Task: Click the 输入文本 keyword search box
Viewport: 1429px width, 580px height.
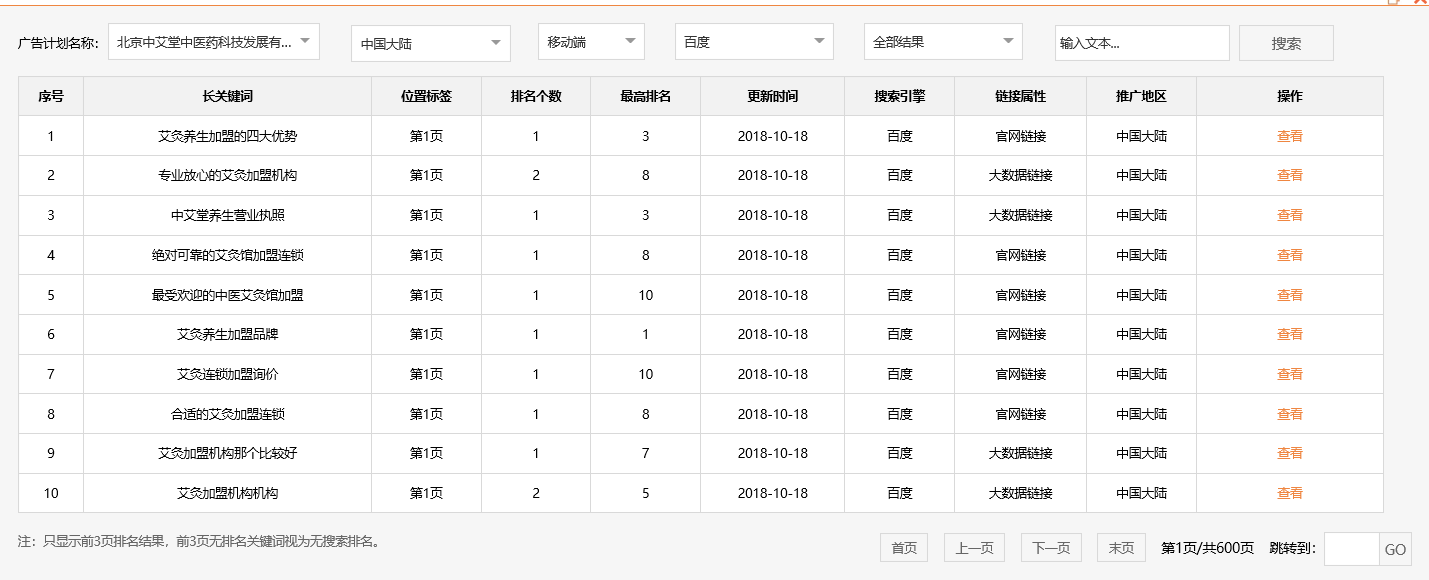Action: 1142,42
